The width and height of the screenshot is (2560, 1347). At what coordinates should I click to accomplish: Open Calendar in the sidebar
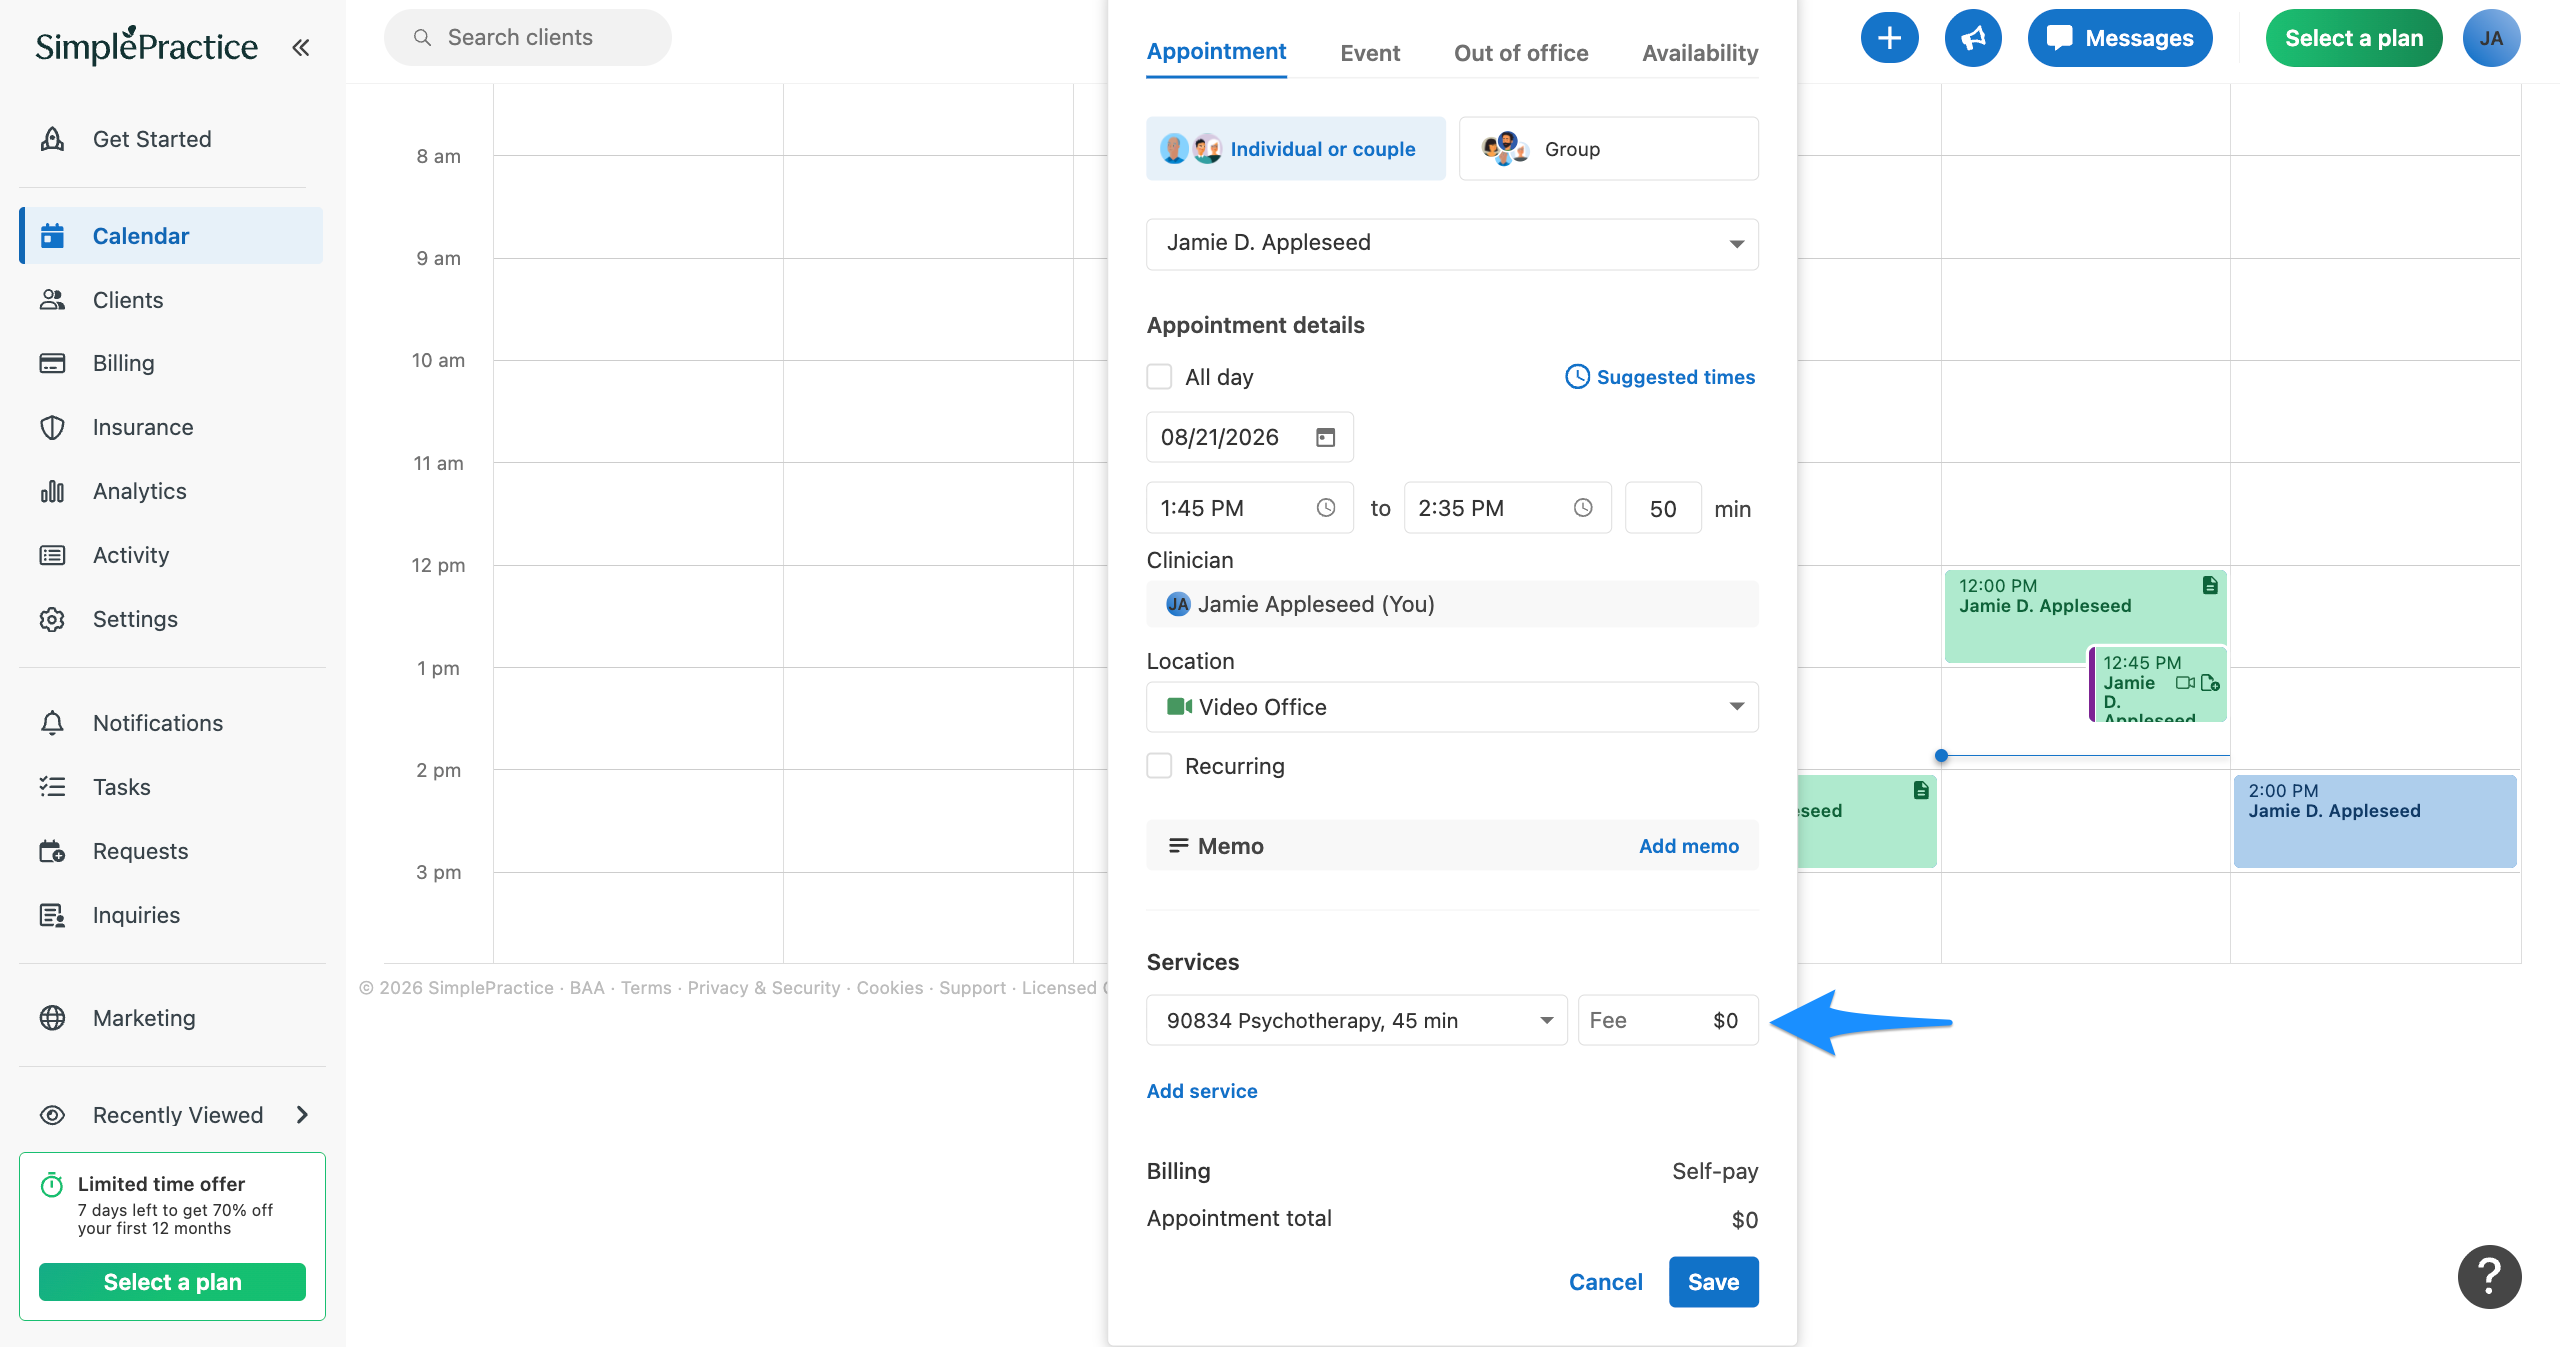pos(172,236)
